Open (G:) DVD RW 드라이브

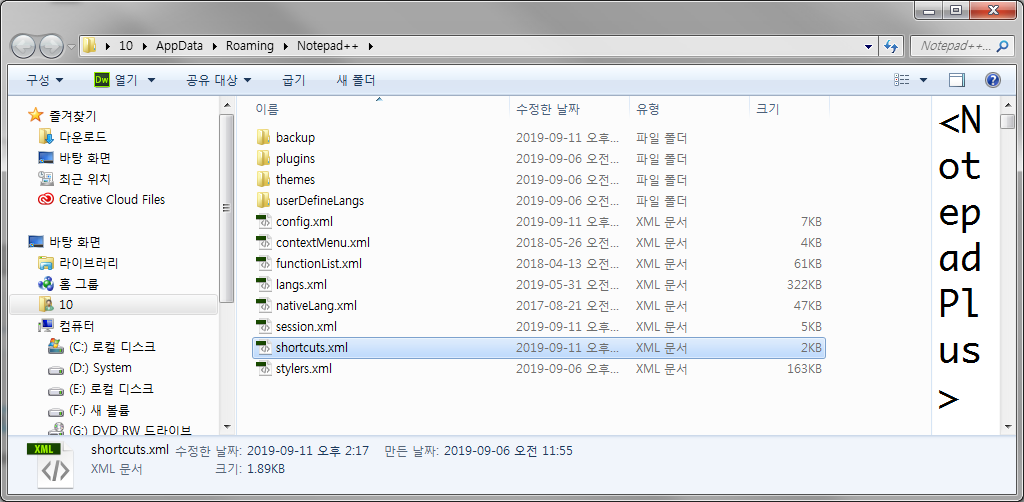[x=129, y=430]
